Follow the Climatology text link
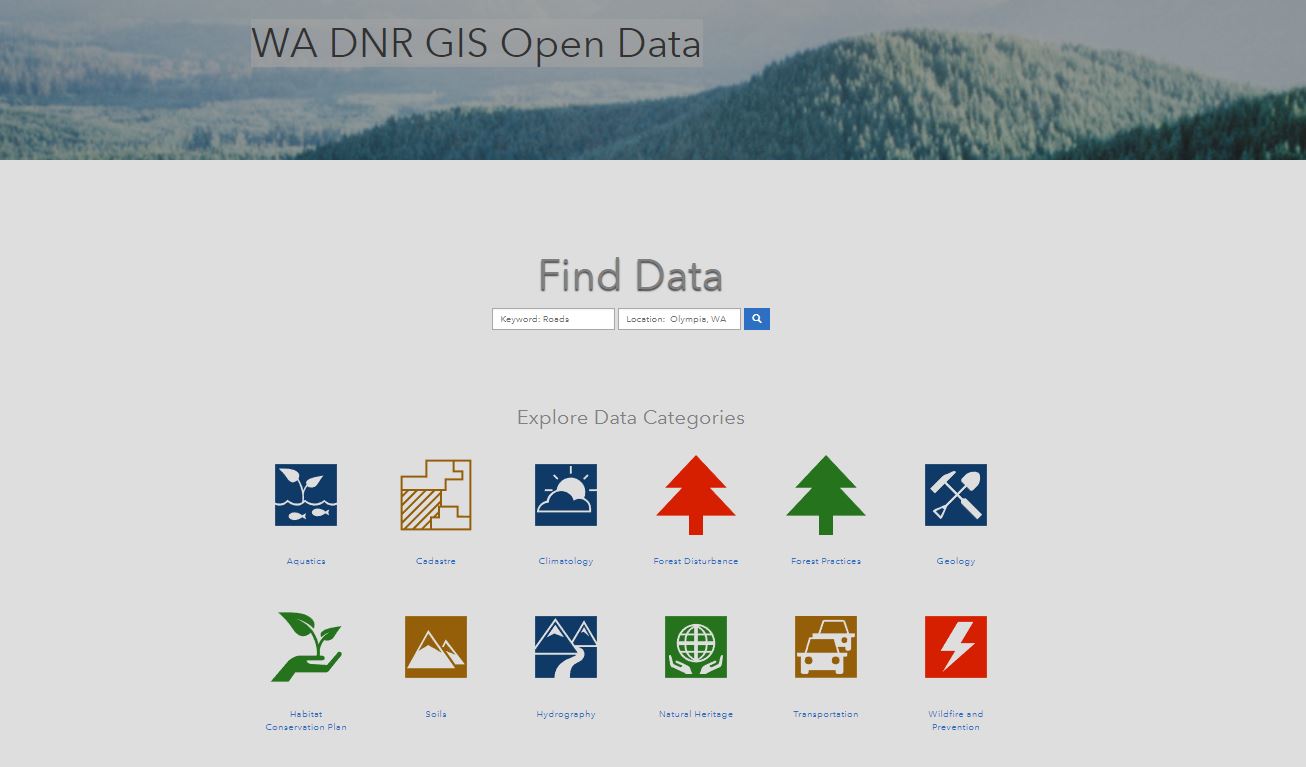 566,561
